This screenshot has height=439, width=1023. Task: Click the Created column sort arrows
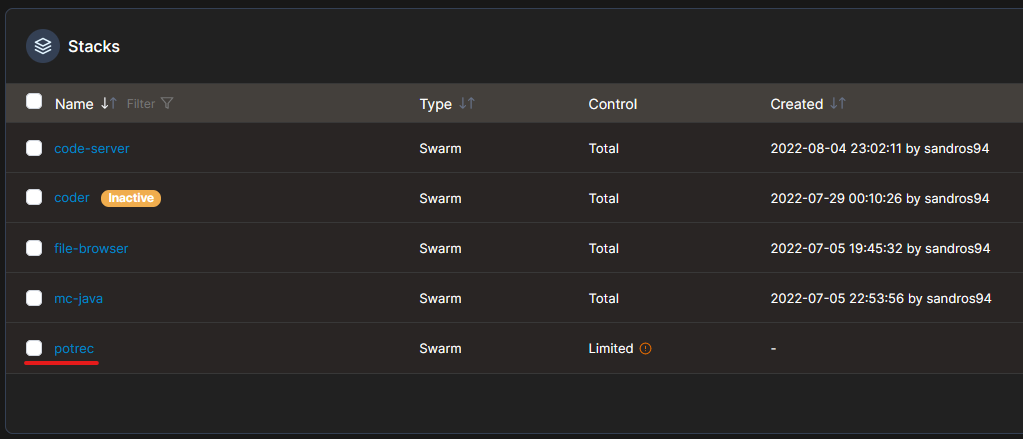point(838,103)
